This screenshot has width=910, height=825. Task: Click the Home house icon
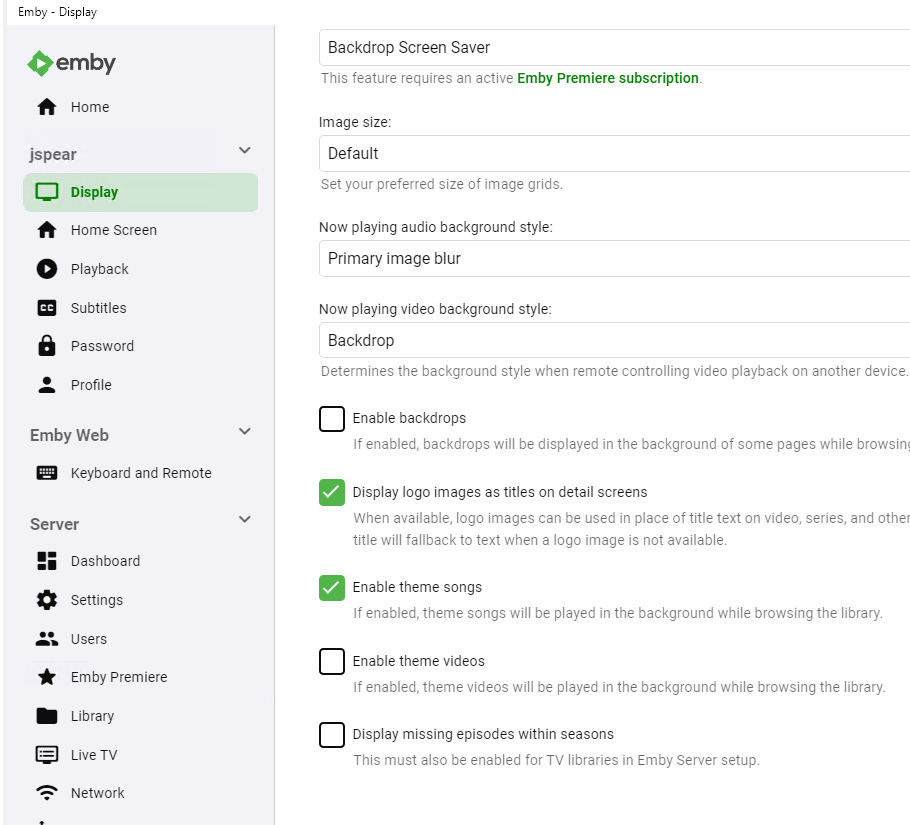tap(46, 107)
